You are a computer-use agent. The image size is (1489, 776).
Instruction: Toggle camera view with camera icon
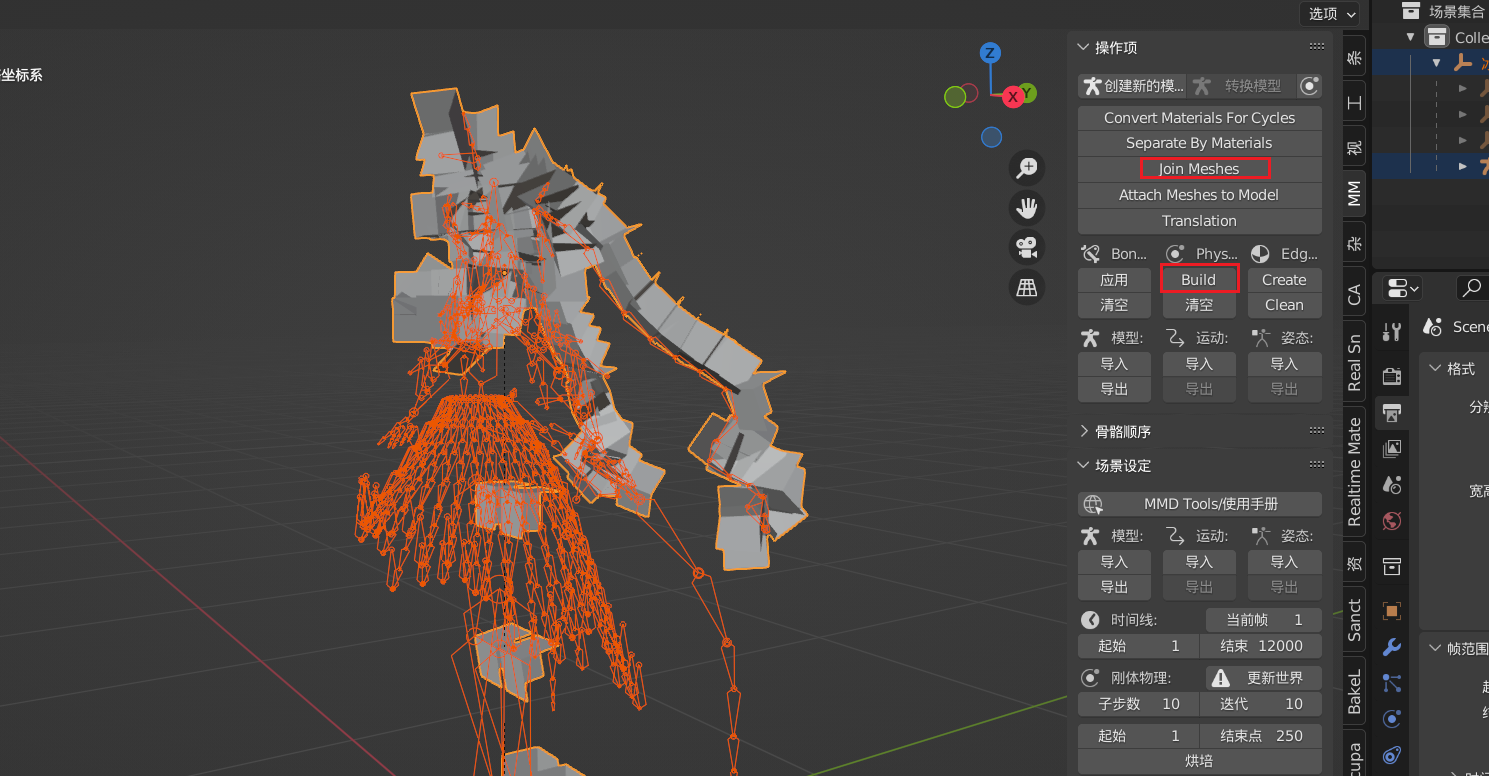tap(1027, 247)
